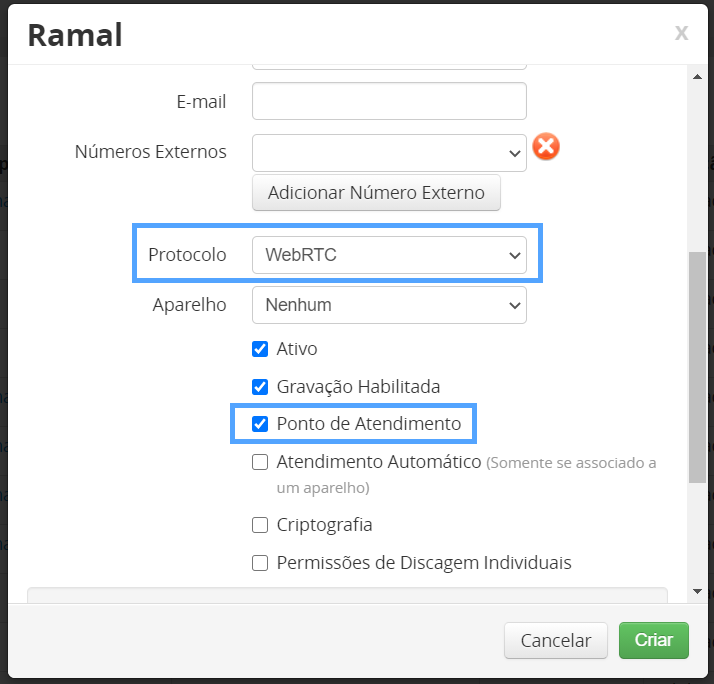
Task: Click the Gravação Habilitada label text
Action: (x=358, y=387)
